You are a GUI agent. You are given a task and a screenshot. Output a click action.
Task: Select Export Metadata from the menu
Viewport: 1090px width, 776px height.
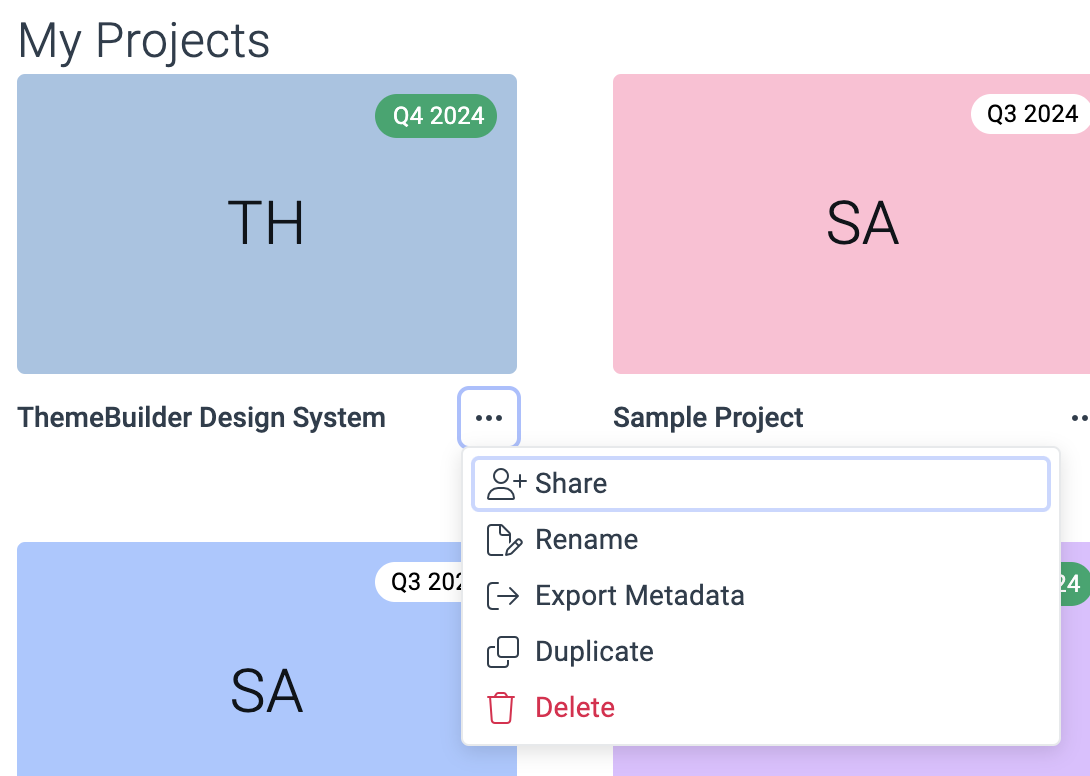(640, 595)
